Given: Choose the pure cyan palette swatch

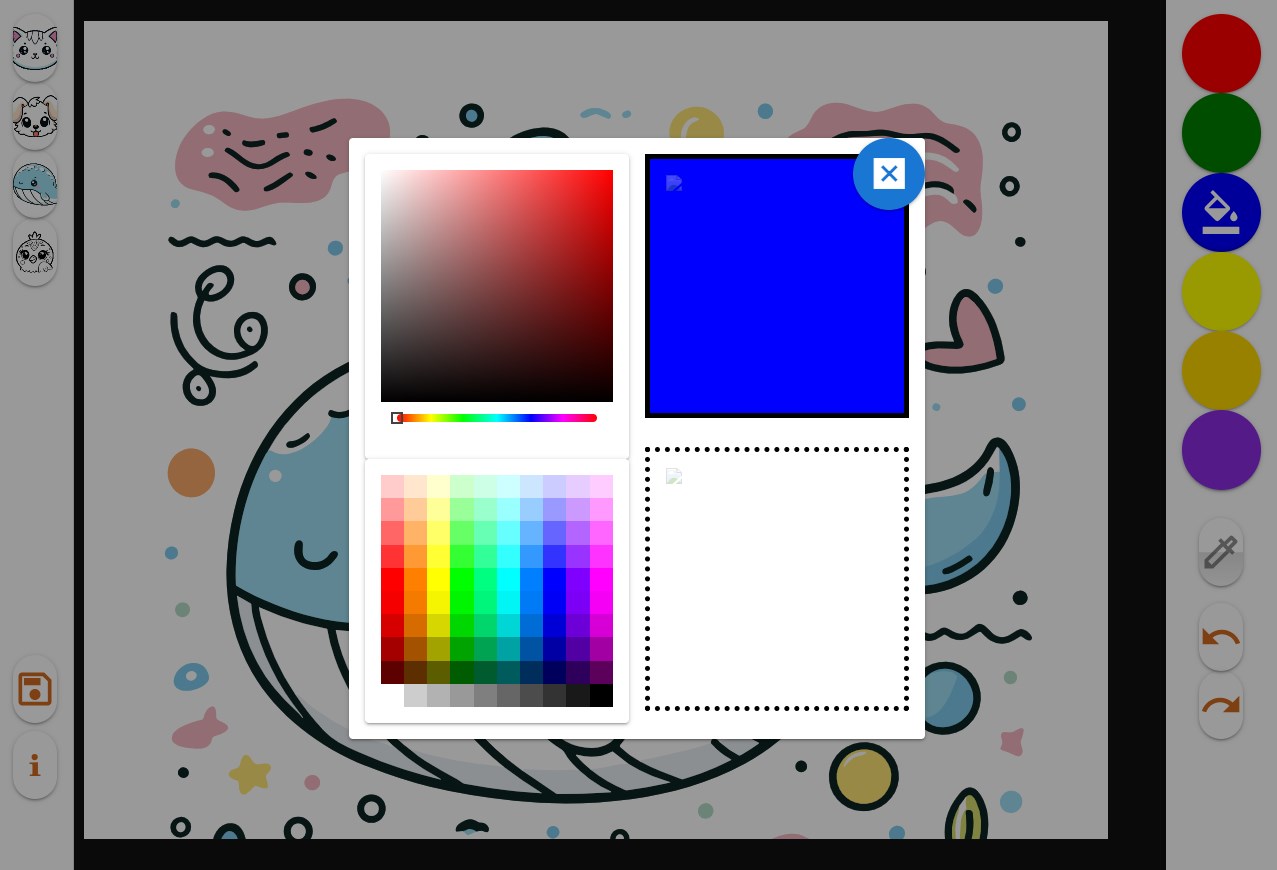Looking at the screenshot, I should pyautogui.click(x=508, y=580).
